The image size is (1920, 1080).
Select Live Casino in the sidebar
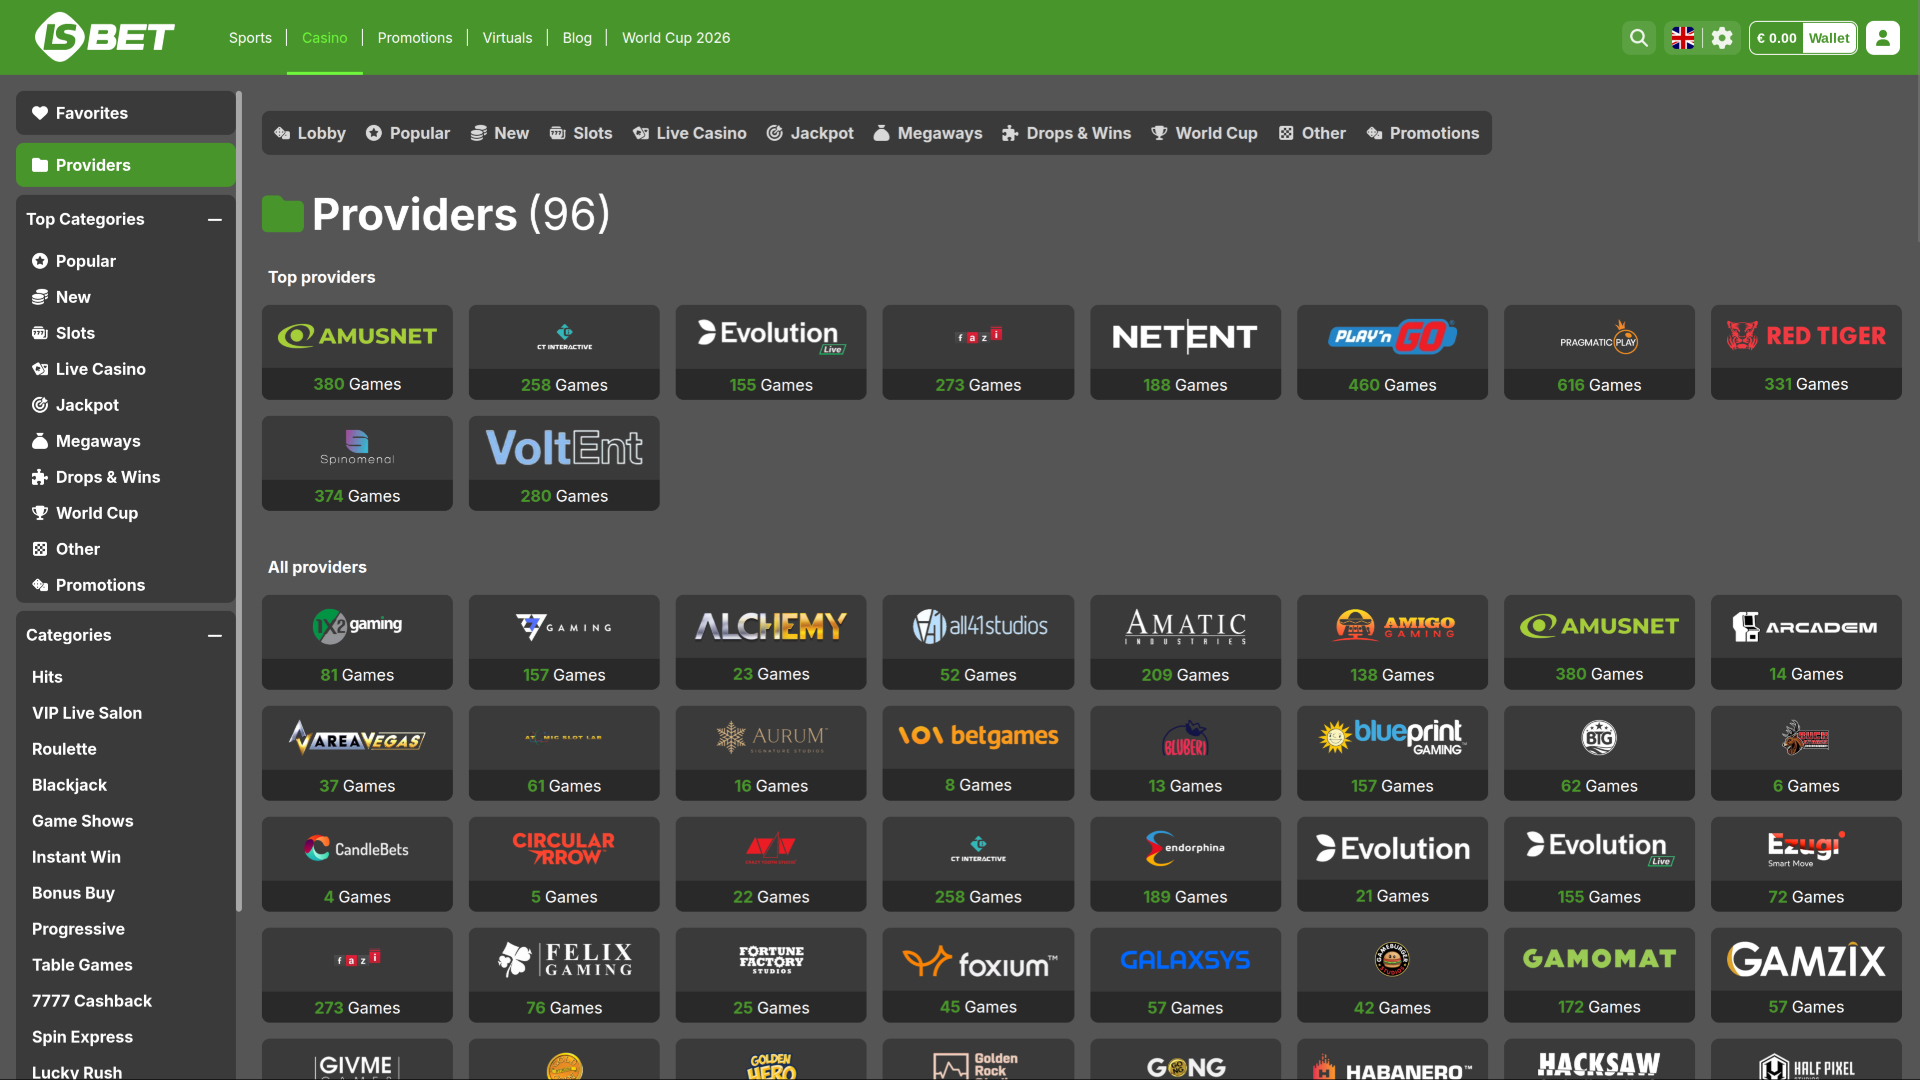coord(126,369)
